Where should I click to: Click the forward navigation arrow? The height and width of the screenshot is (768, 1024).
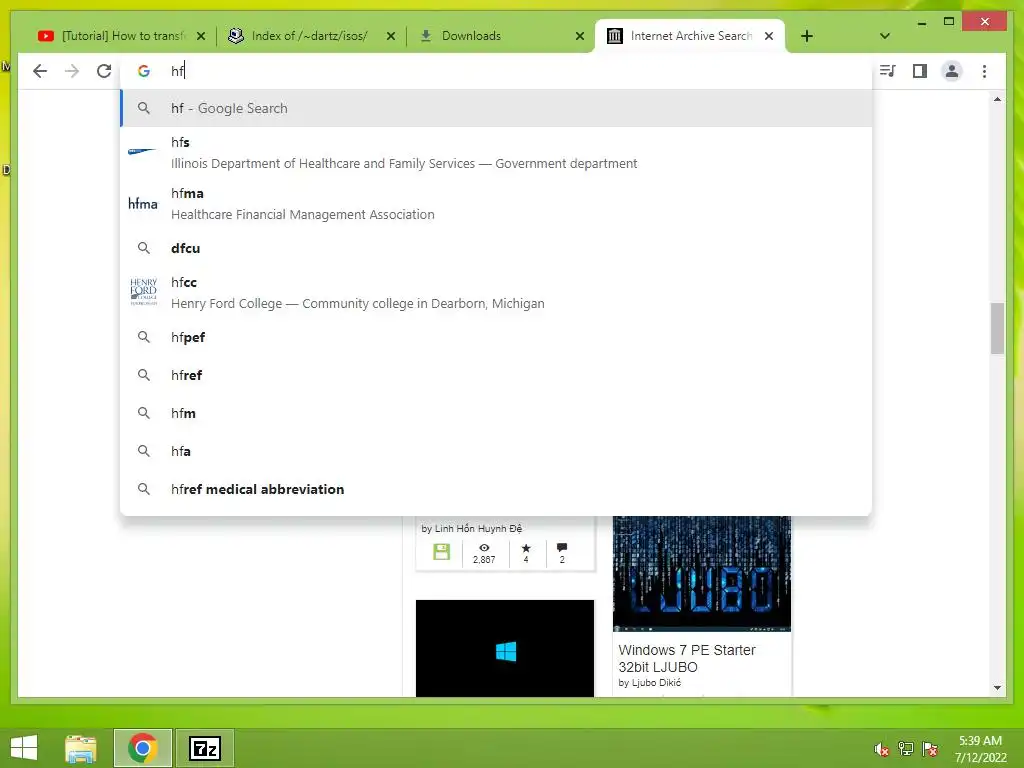72,71
